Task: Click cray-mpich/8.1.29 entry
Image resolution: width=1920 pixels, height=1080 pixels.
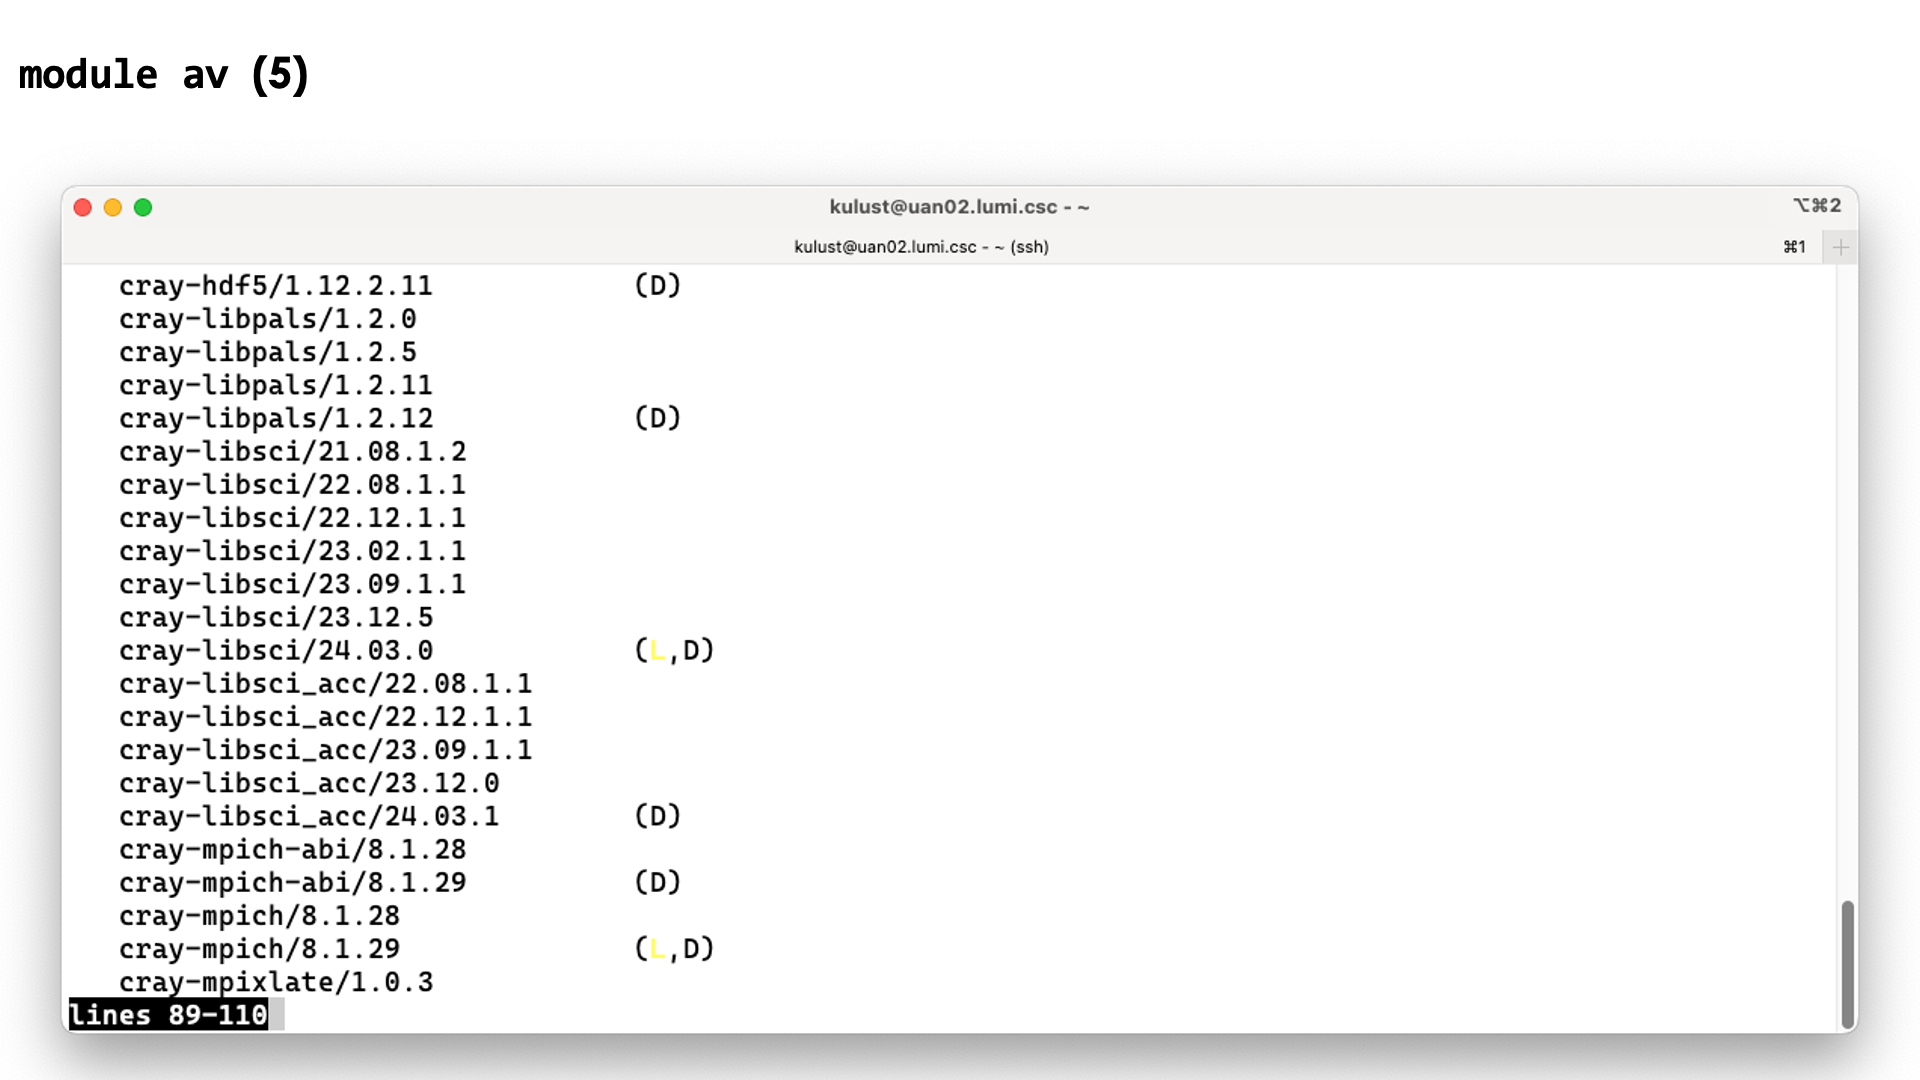Action: [x=260, y=949]
